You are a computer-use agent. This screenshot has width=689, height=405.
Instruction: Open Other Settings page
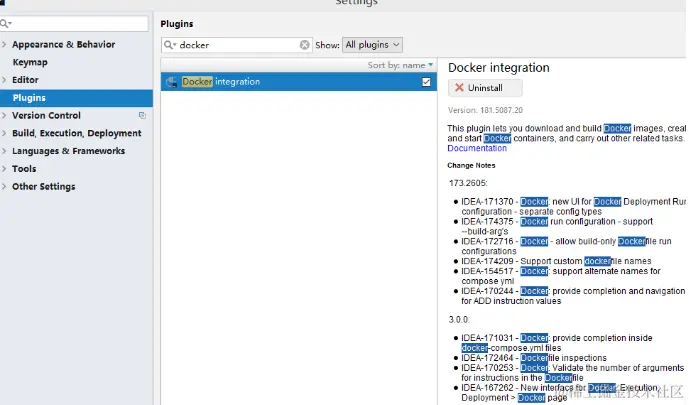point(44,187)
